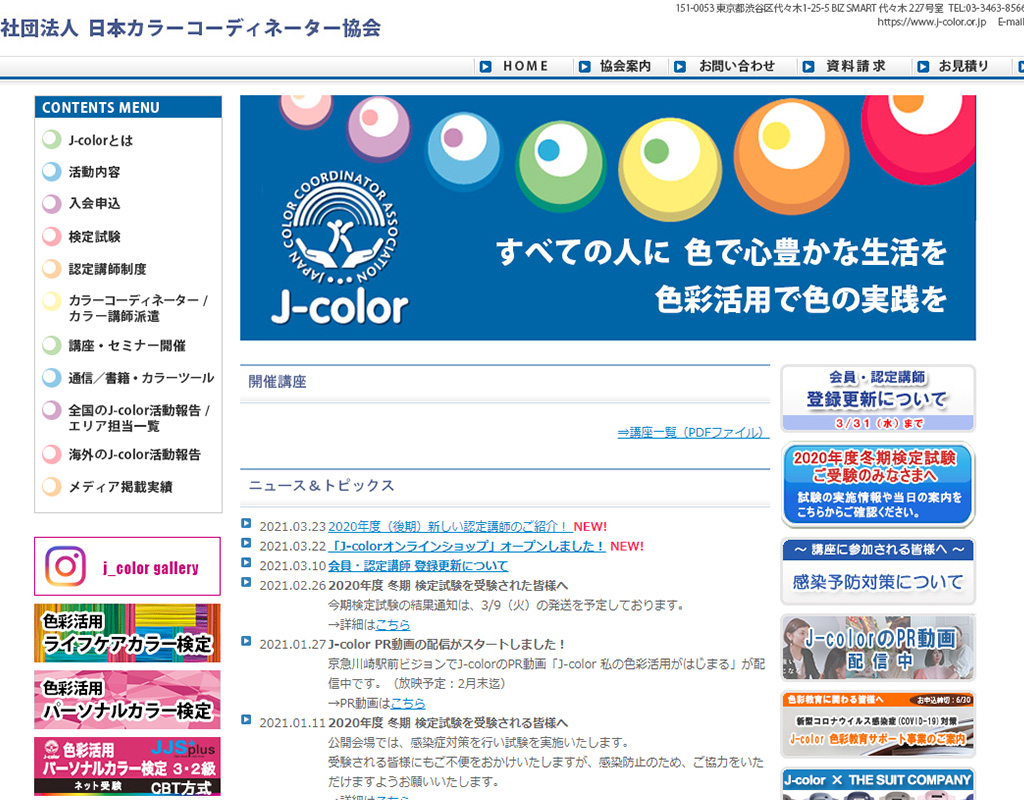Open the 講座一覧 (PDFファイル) link
This screenshot has width=1024, height=800.
[693, 432]
